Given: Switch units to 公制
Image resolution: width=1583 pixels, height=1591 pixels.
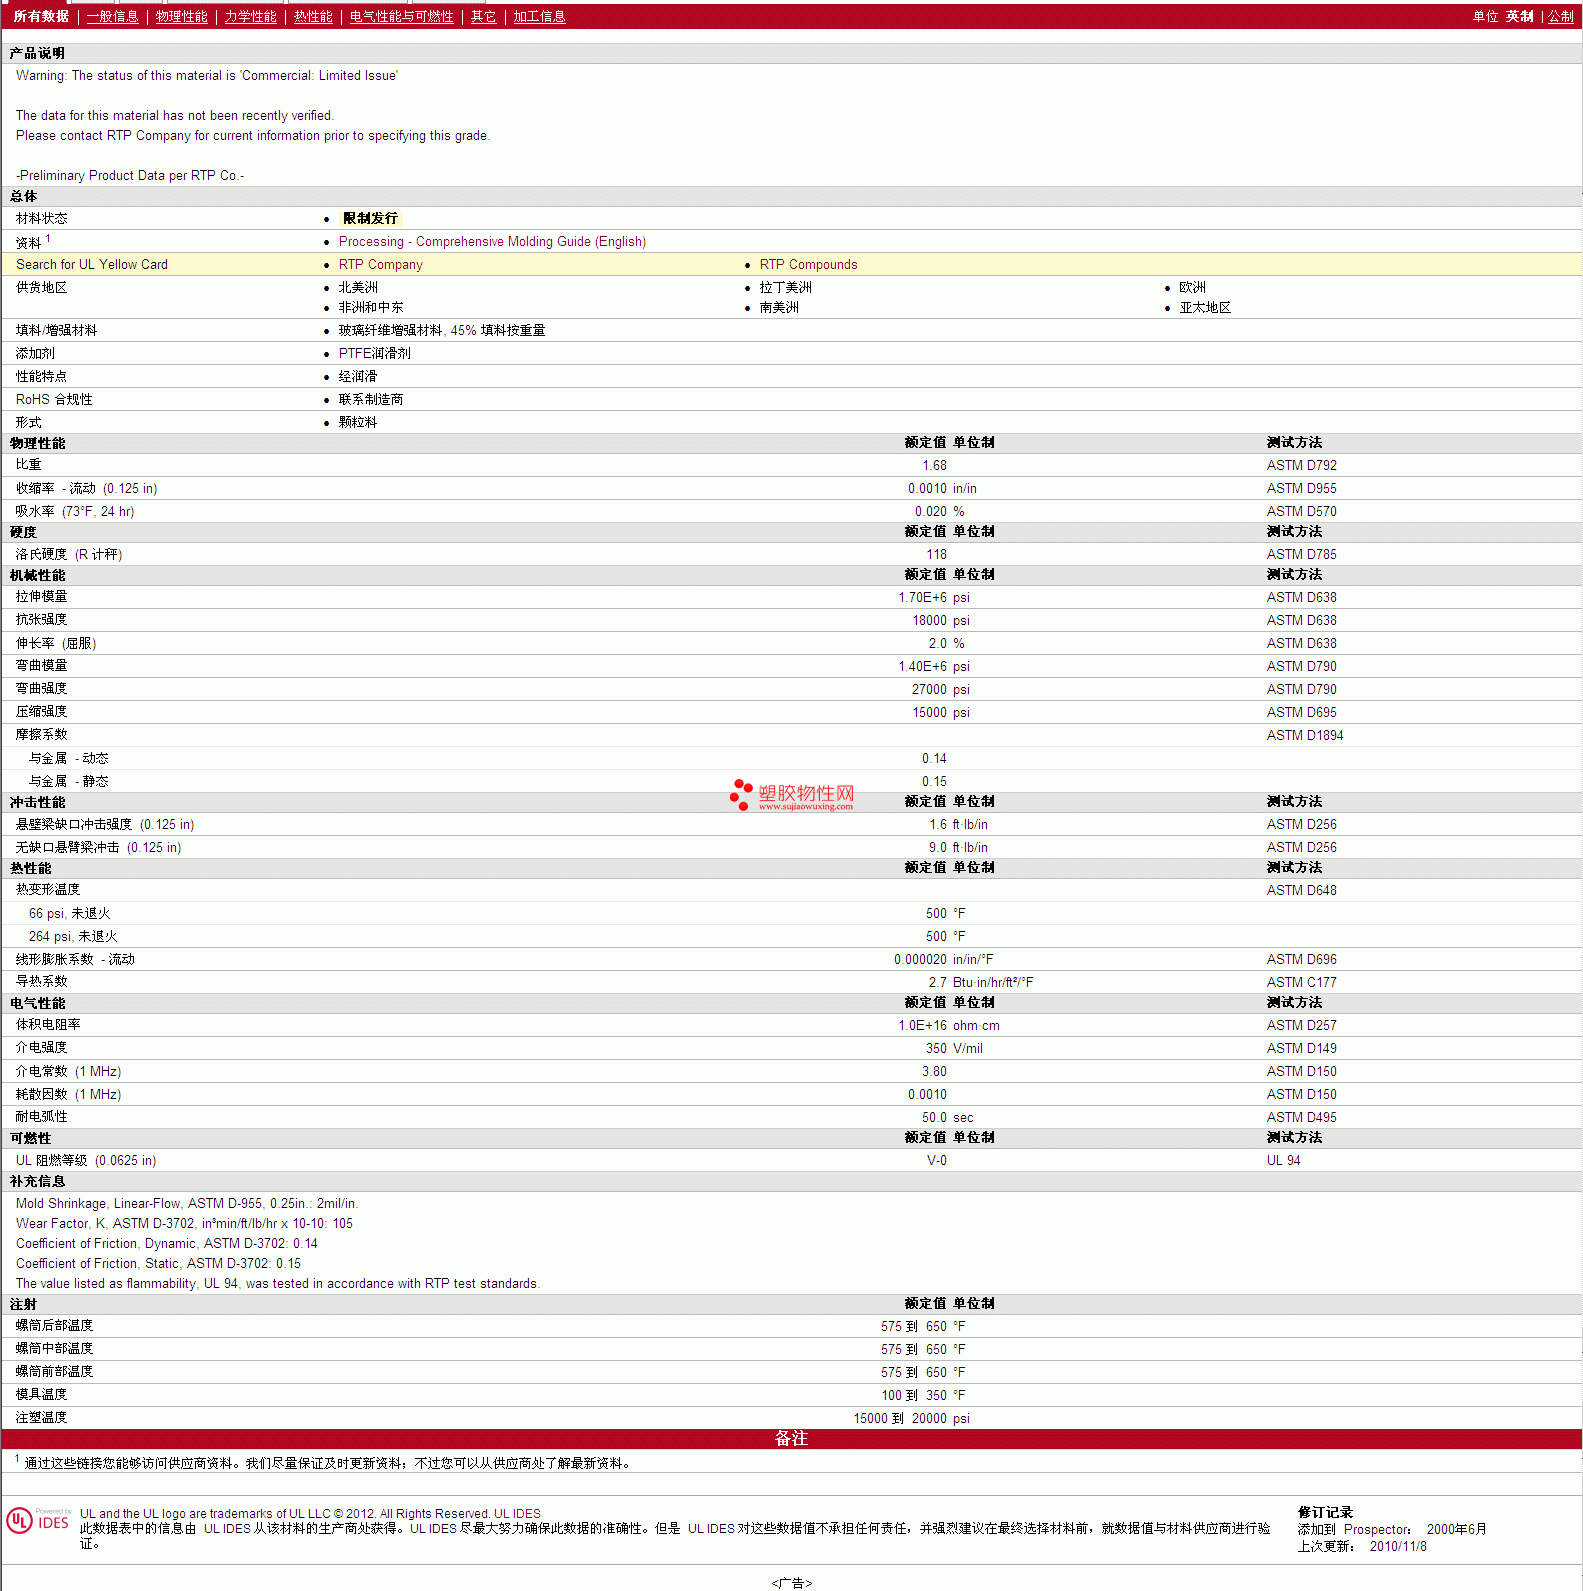Looking at the screenshot, I should 1560,16.
